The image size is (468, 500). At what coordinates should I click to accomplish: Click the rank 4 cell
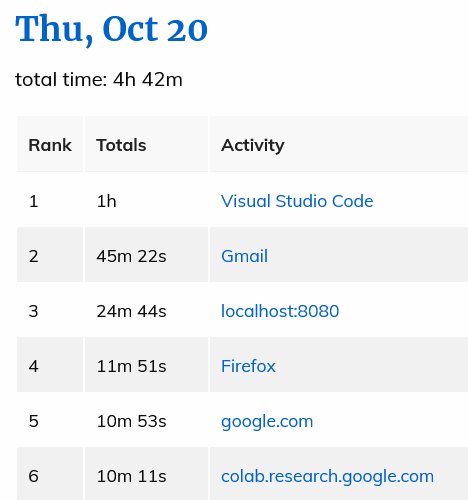point(50,366)
